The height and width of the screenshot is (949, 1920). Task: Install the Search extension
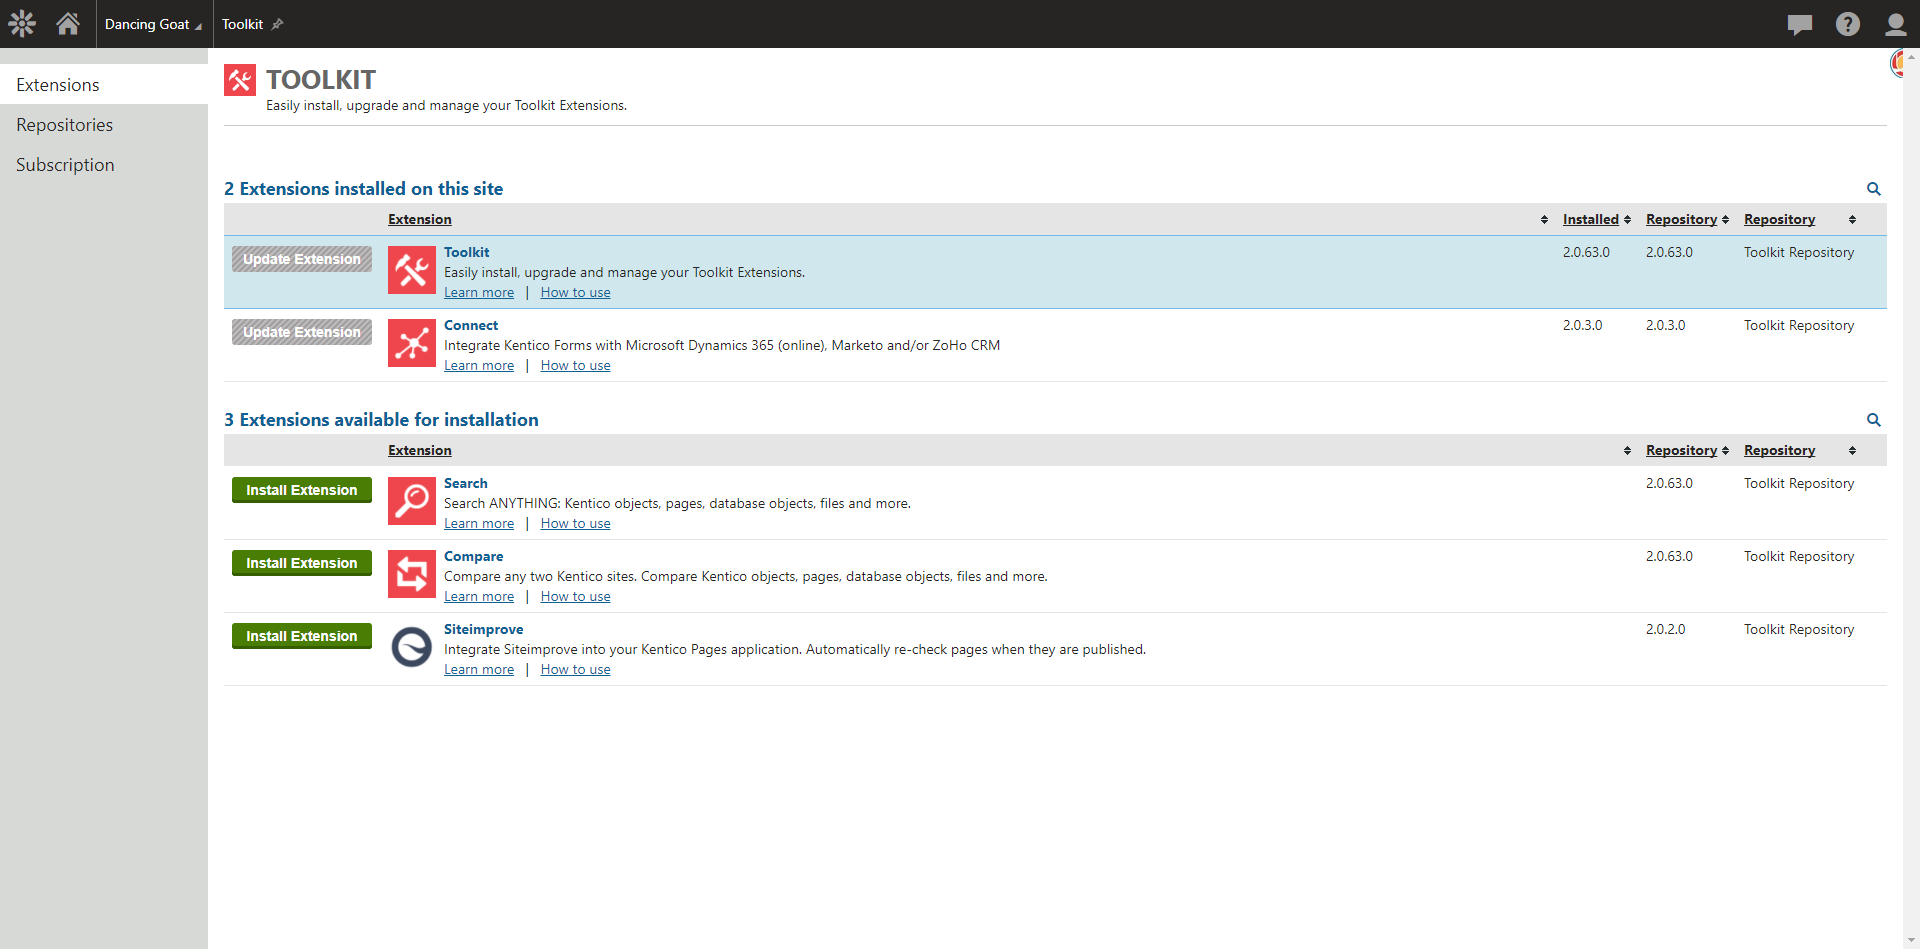click(302, 490)
